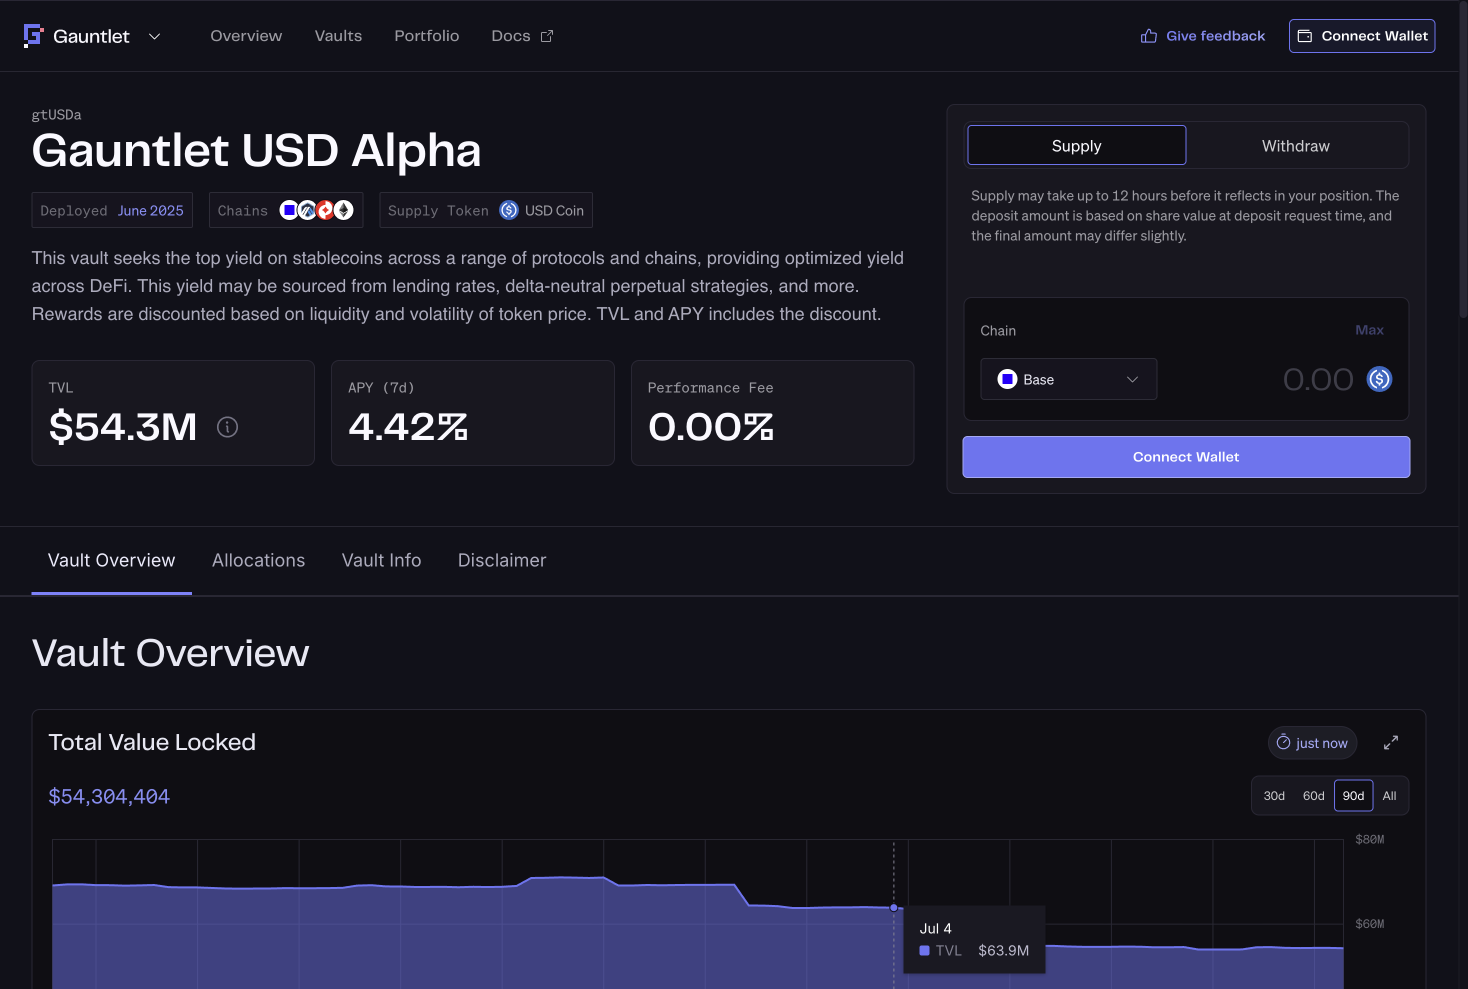Open the Vault Info tab

point(382,561)
